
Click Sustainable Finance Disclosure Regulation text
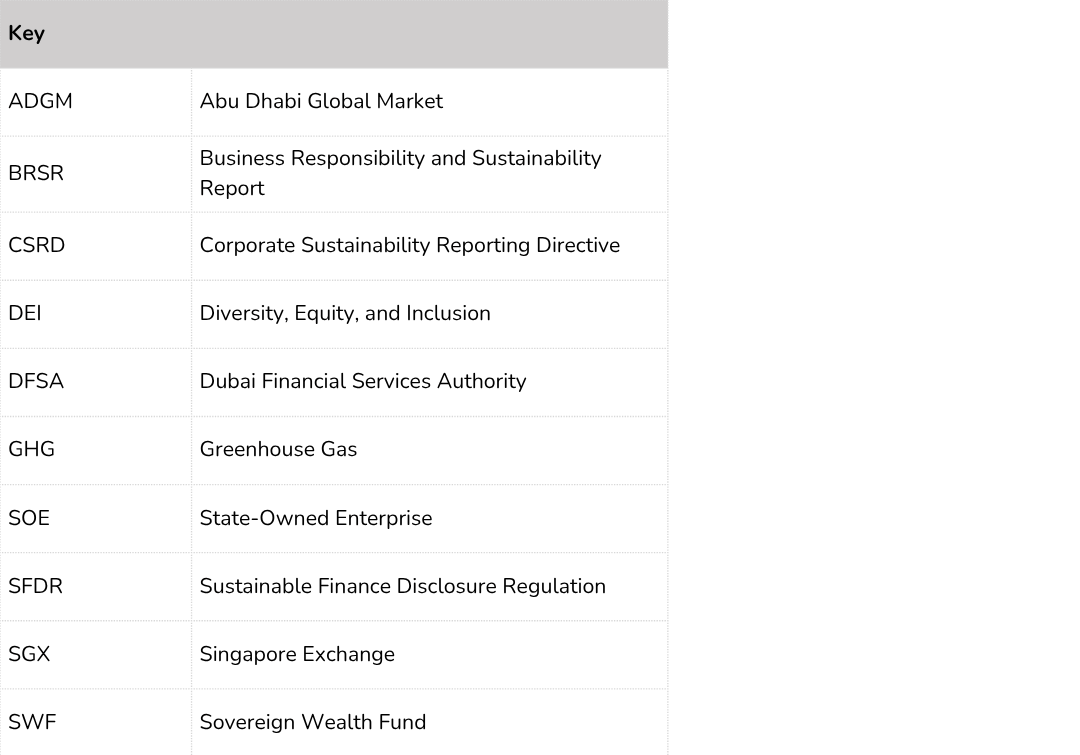pos(403,586)
